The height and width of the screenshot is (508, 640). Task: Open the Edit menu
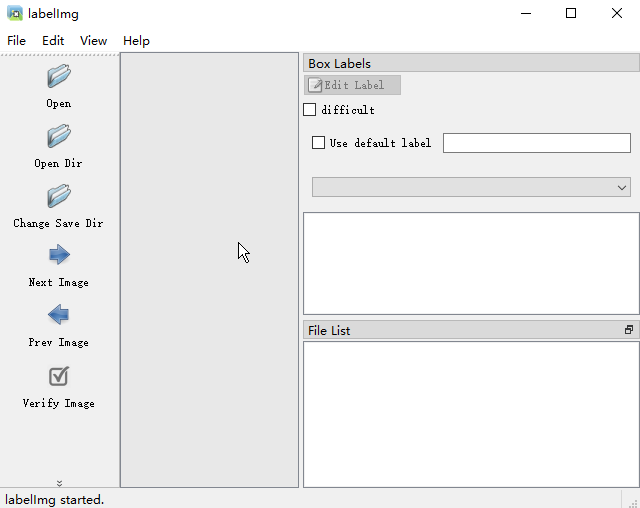(53, 41)
